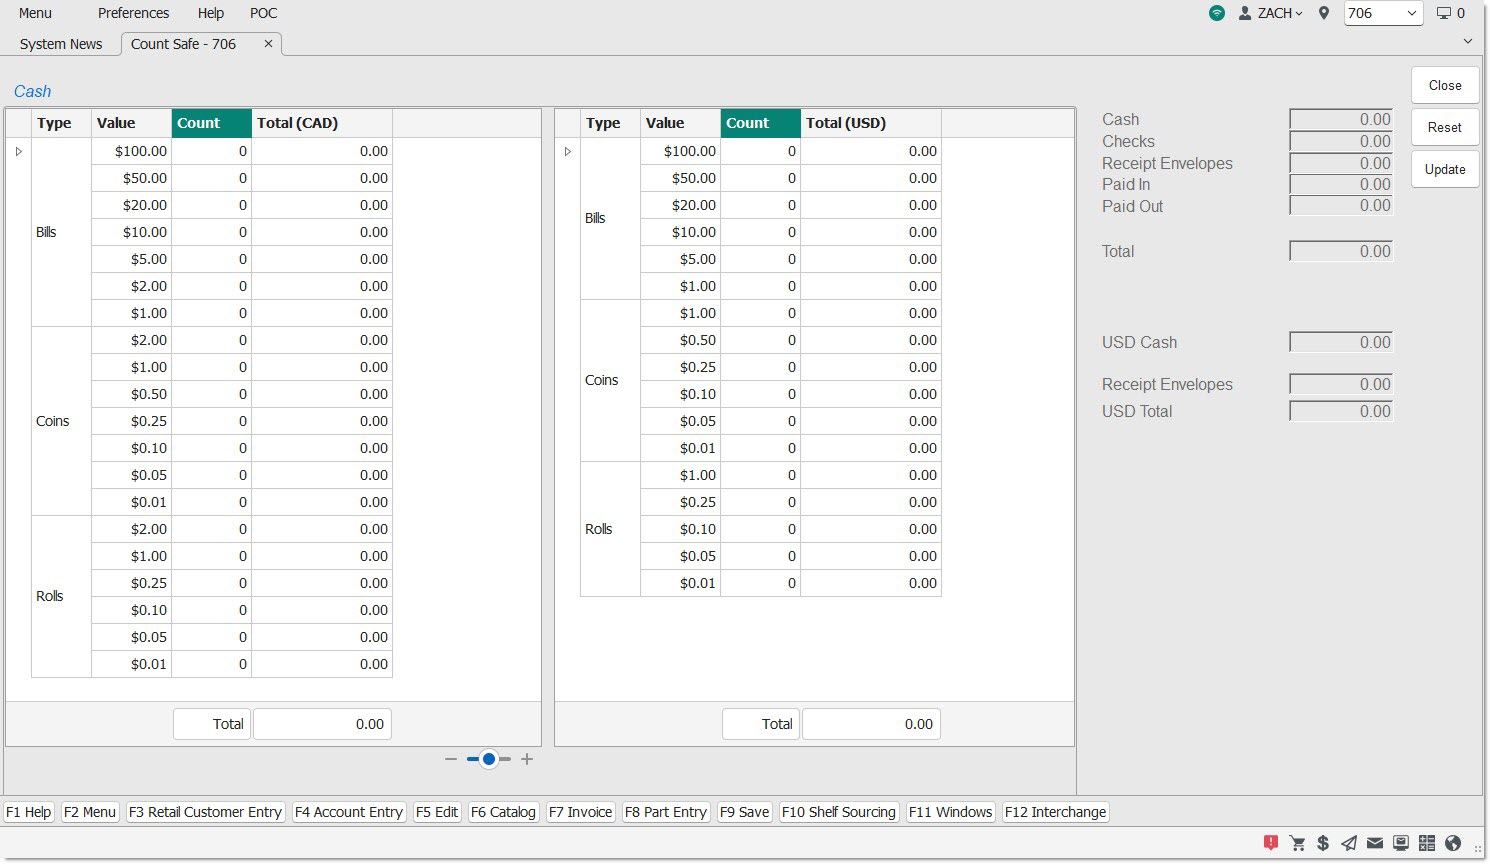This screenshot has height=864, width=1490.
Task: Click the green Wi-Fi connection status icon
Action: (1217, 13)
